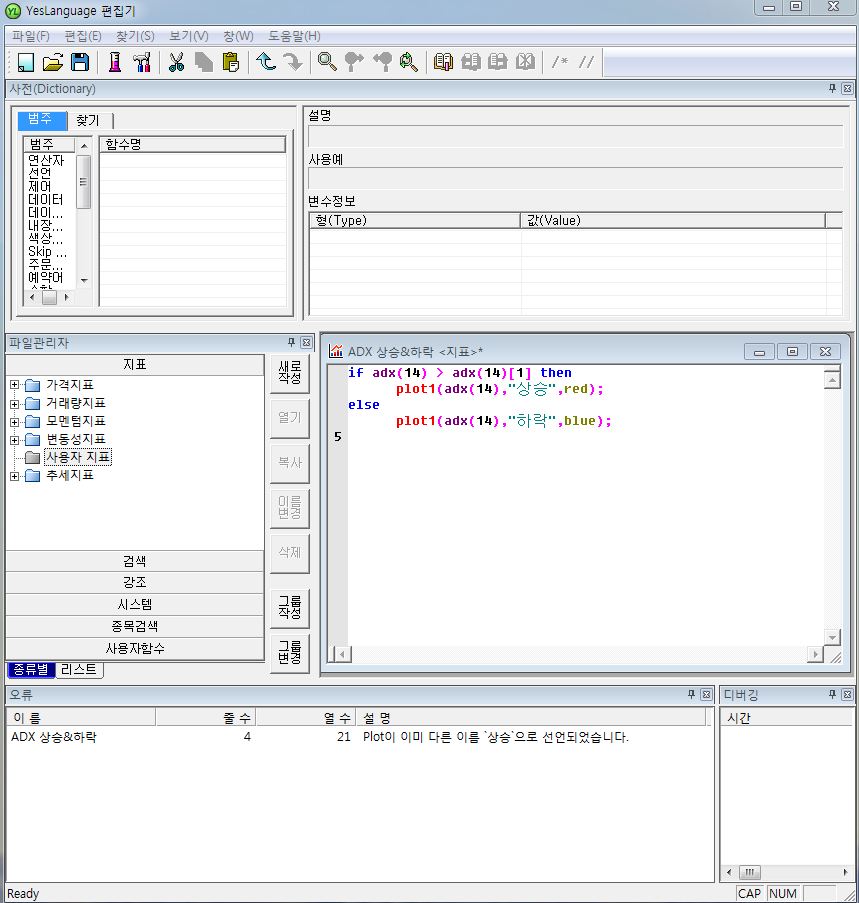The height and width of the screenshot is (903, 859).
Task: Click the block comment /* icon
Action: click(561, 62)
